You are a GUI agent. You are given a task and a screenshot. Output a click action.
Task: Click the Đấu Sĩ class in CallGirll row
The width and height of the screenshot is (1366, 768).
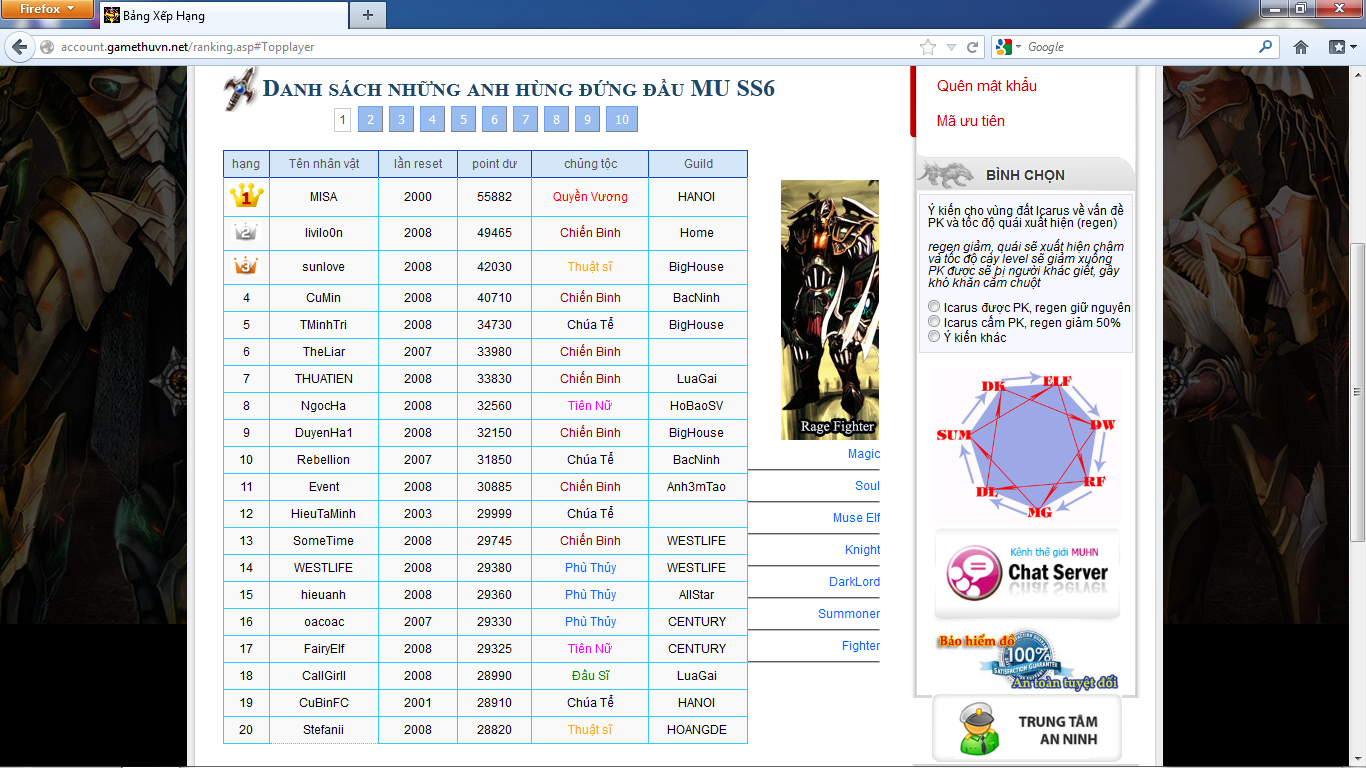pos(590,676)
